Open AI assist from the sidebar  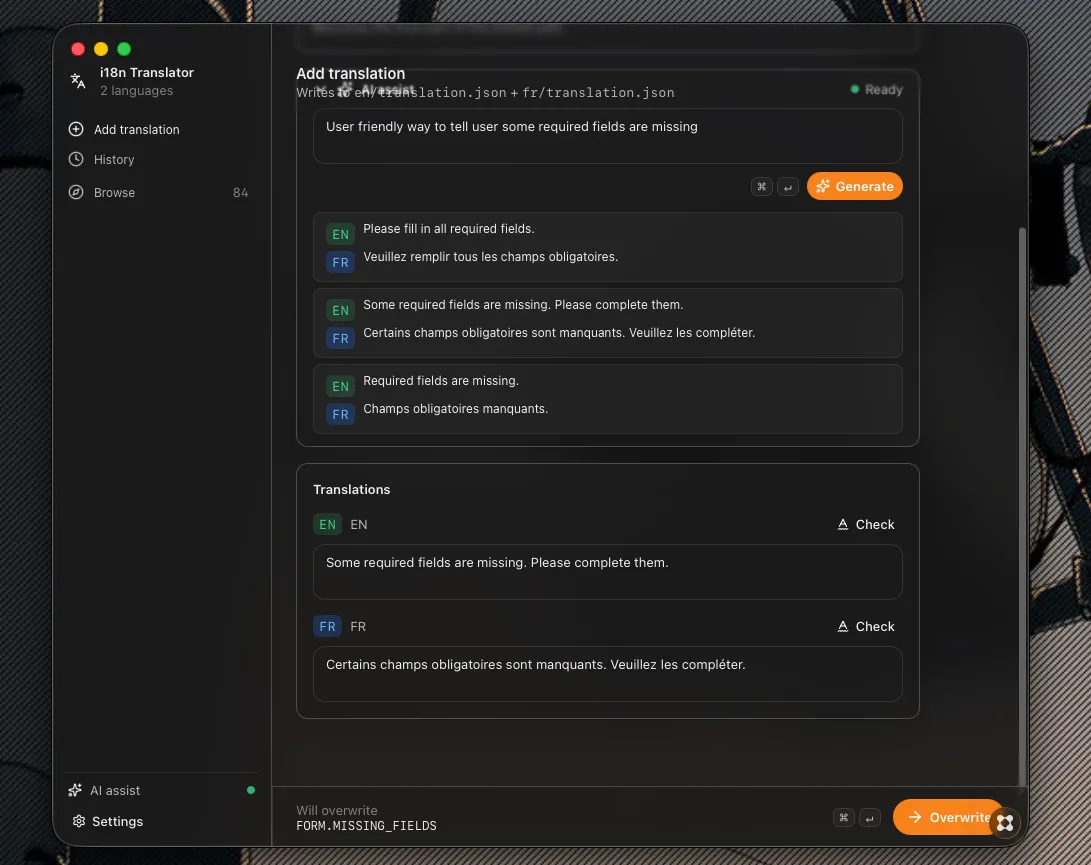161,791
